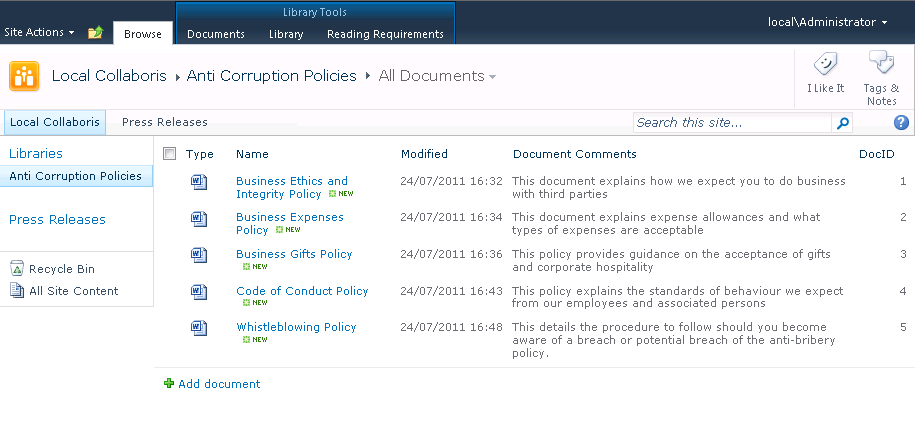
Task: Switch to the Library ribbon tab
Action: click(286, 34)
